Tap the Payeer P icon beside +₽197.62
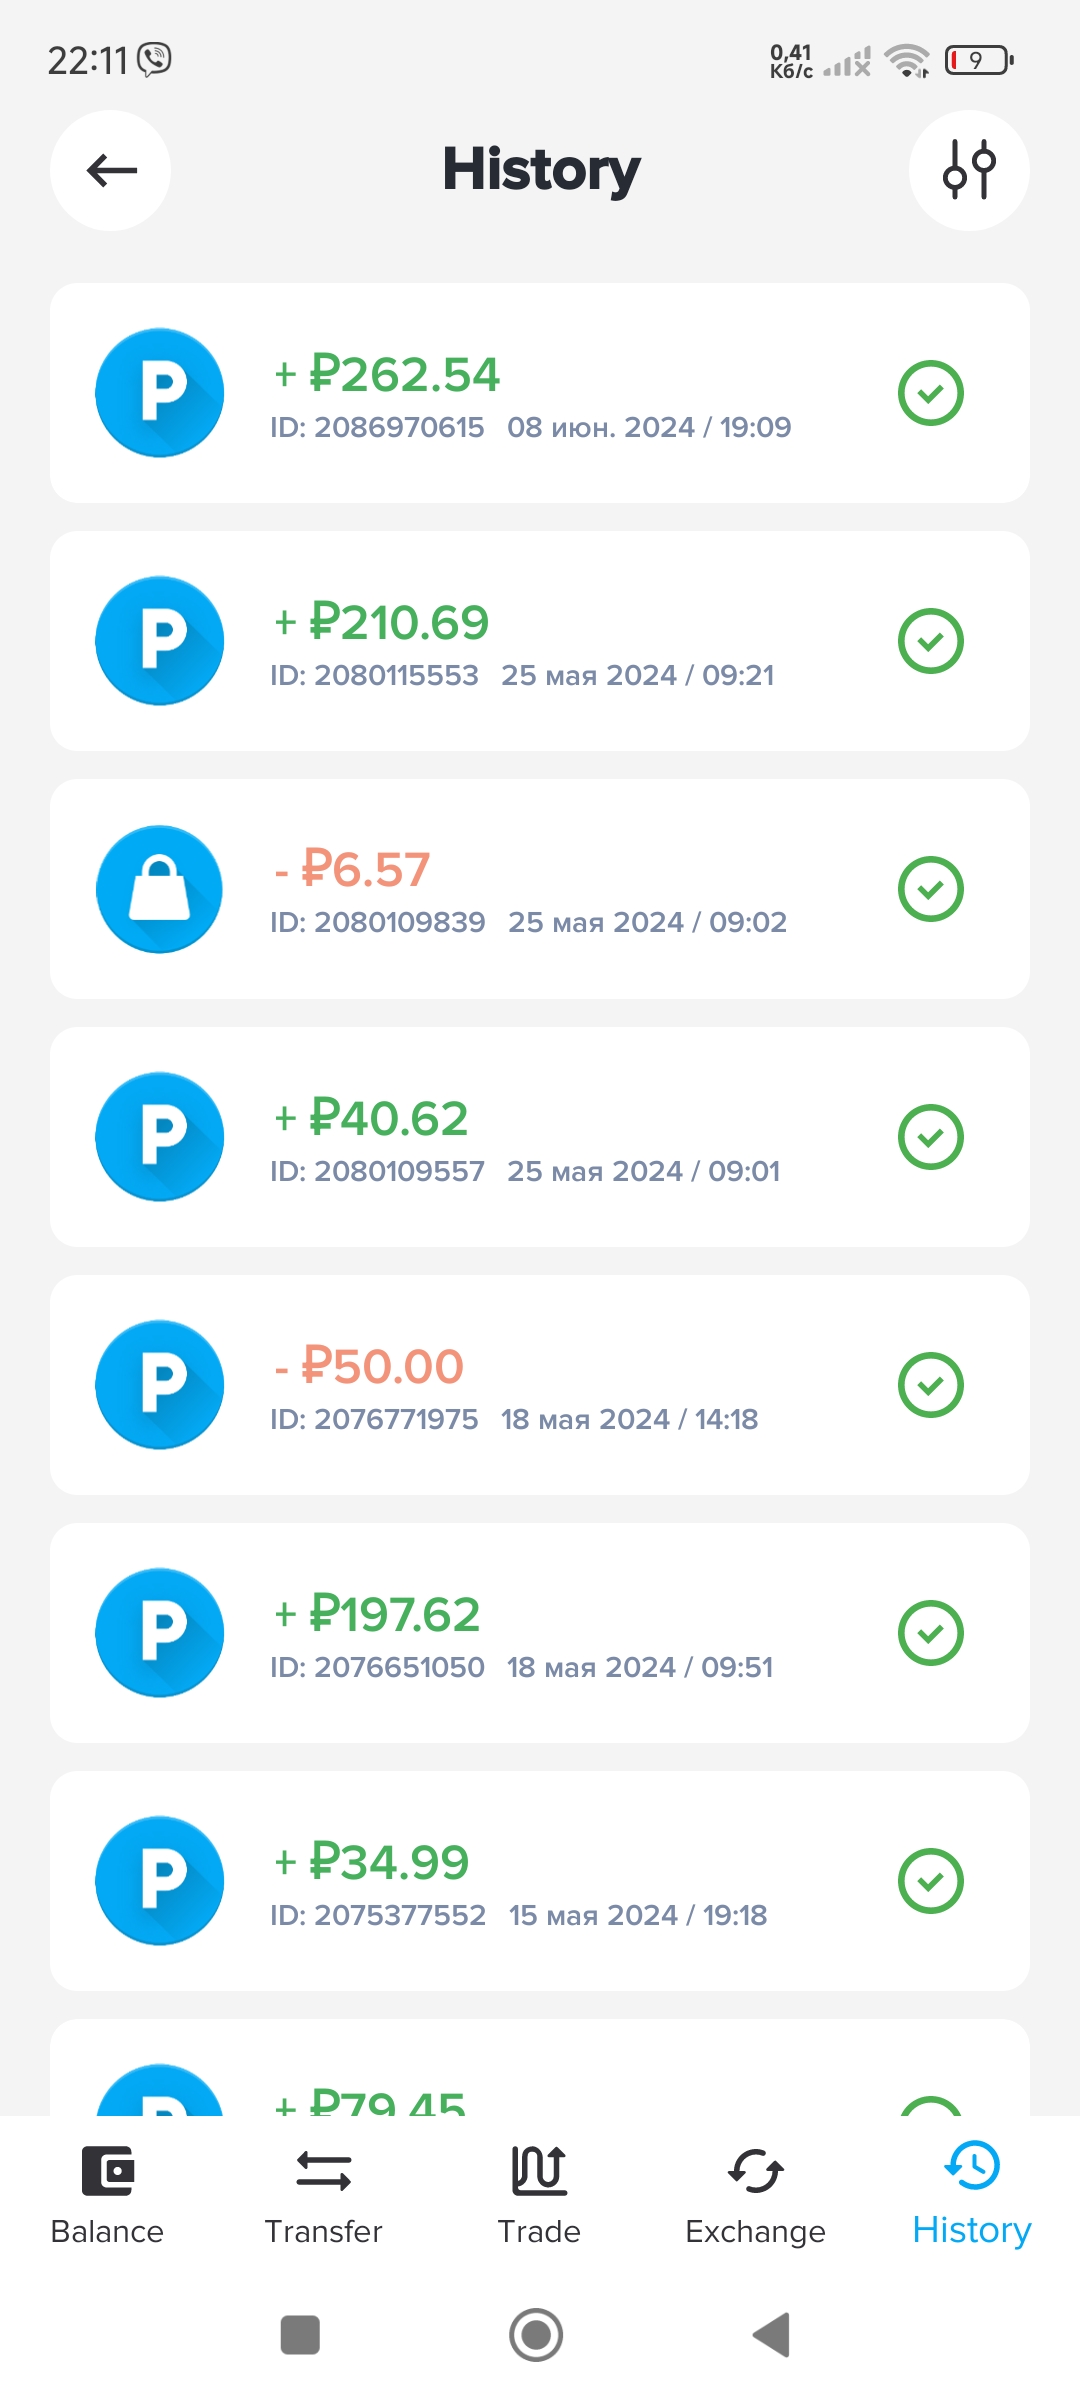 pos(160,1633)
